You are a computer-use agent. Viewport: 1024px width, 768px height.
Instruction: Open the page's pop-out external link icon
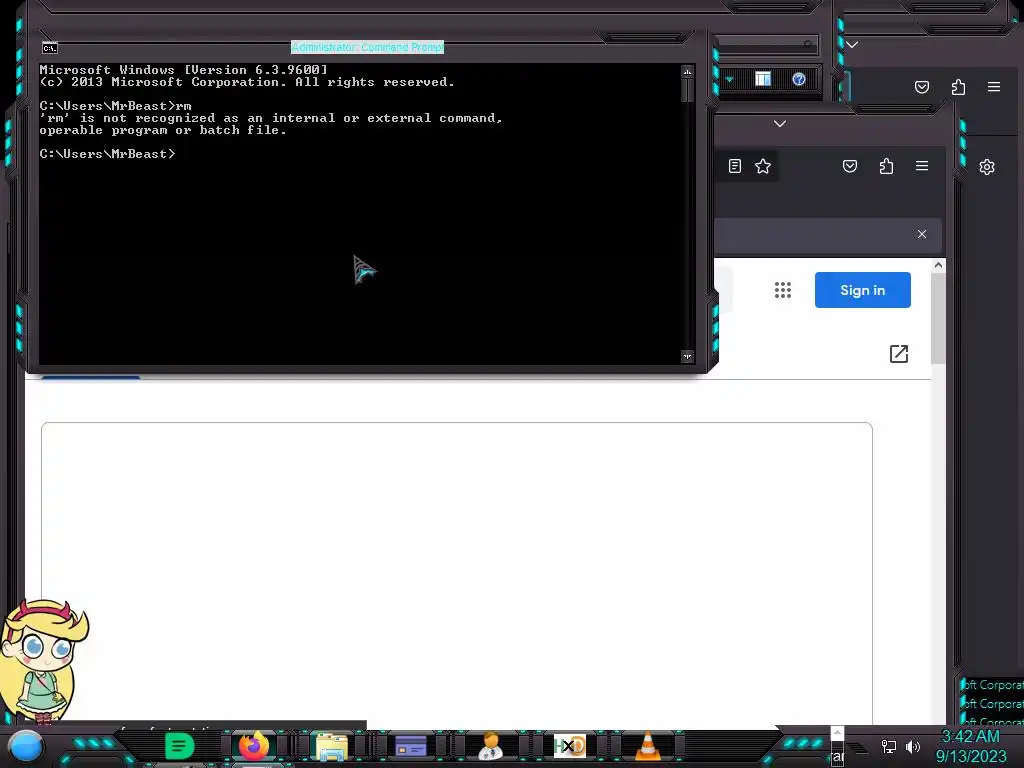click(899, 353)
